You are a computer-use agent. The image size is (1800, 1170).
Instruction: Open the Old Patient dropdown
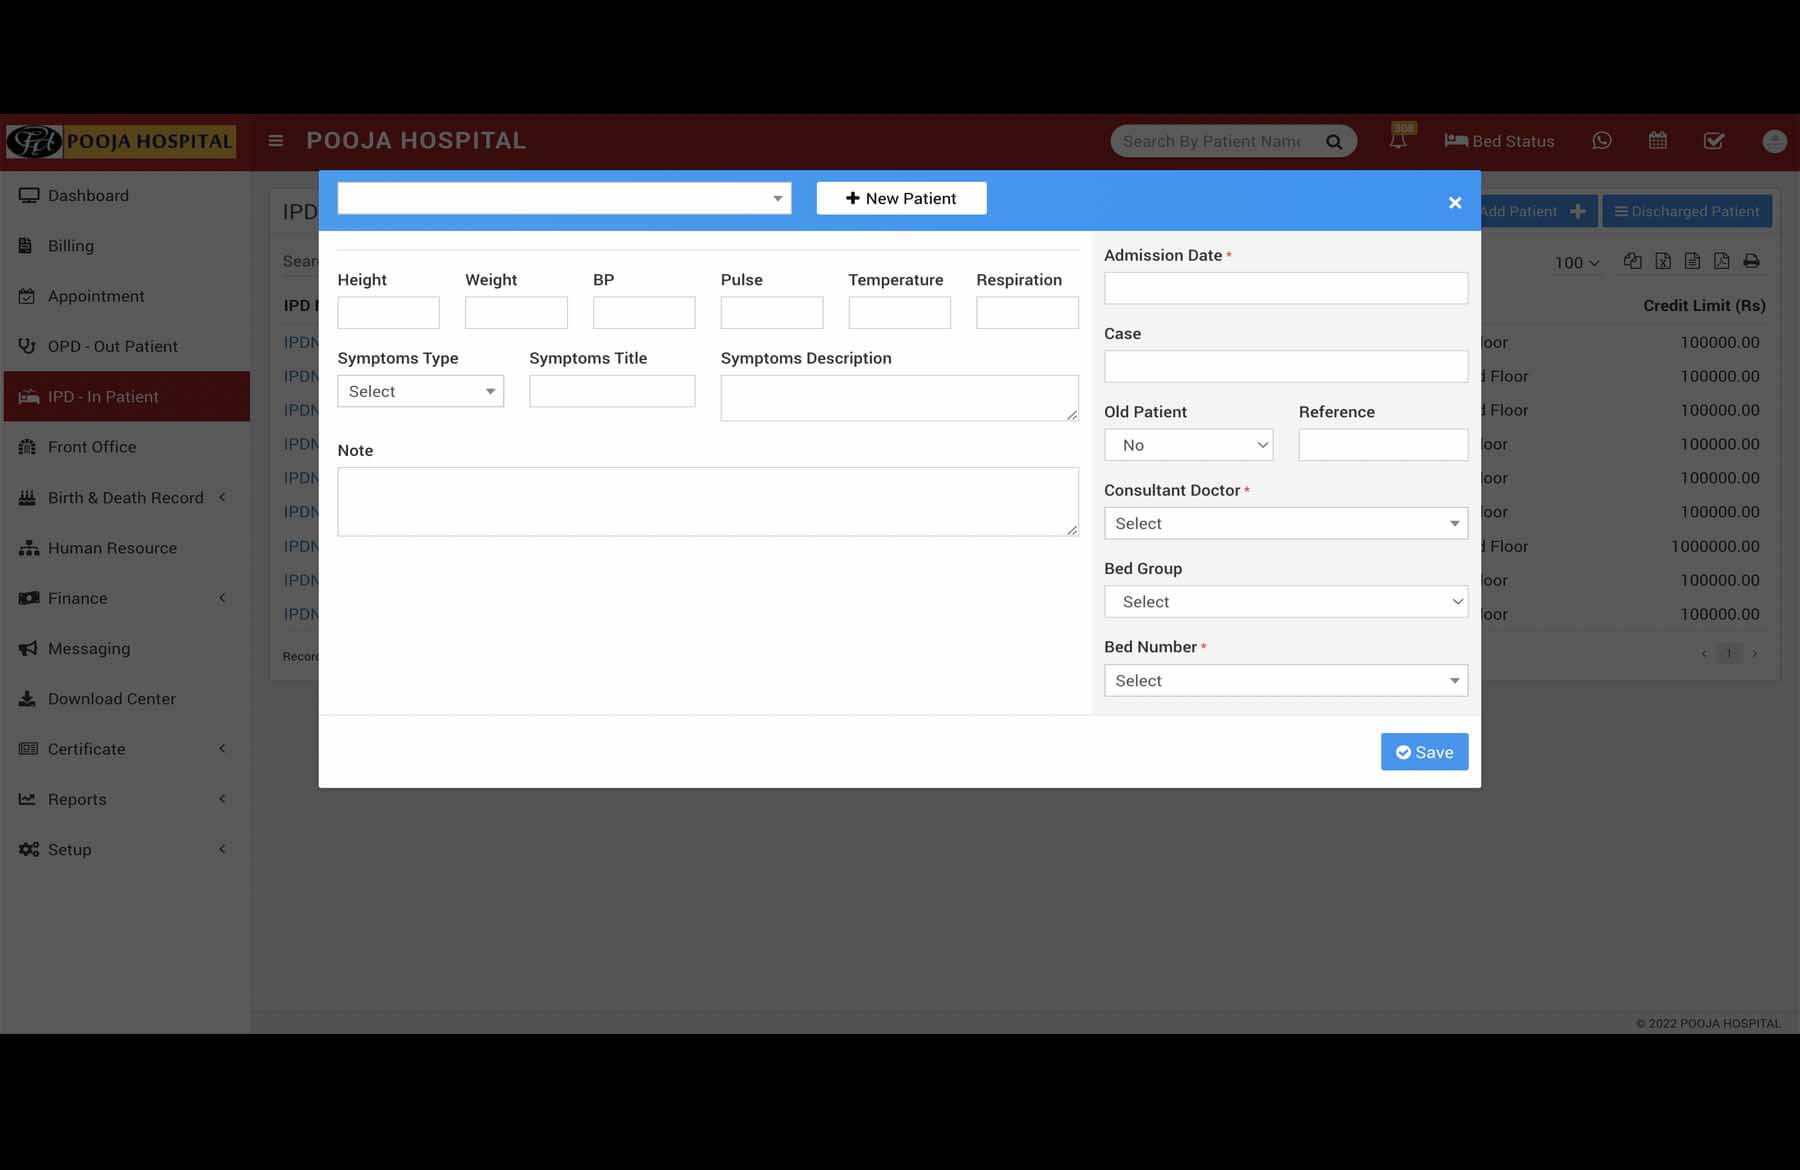click(x=1188, y=445)
